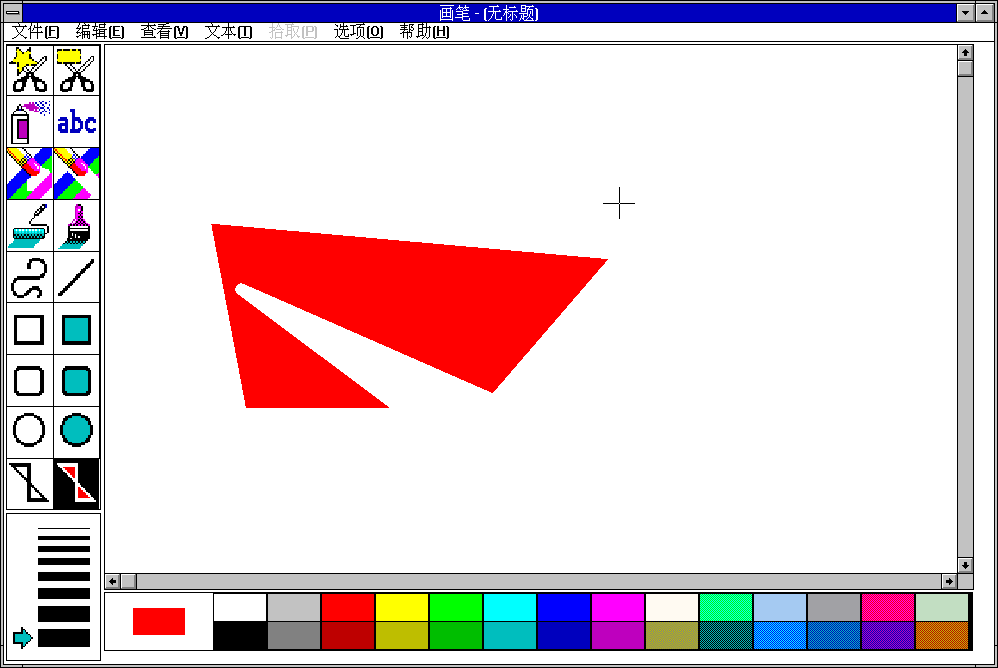Viewport: 998px width, 668px height.
Task: Pick the Paint Roller fill tool
Action: [x=30, y=225]
